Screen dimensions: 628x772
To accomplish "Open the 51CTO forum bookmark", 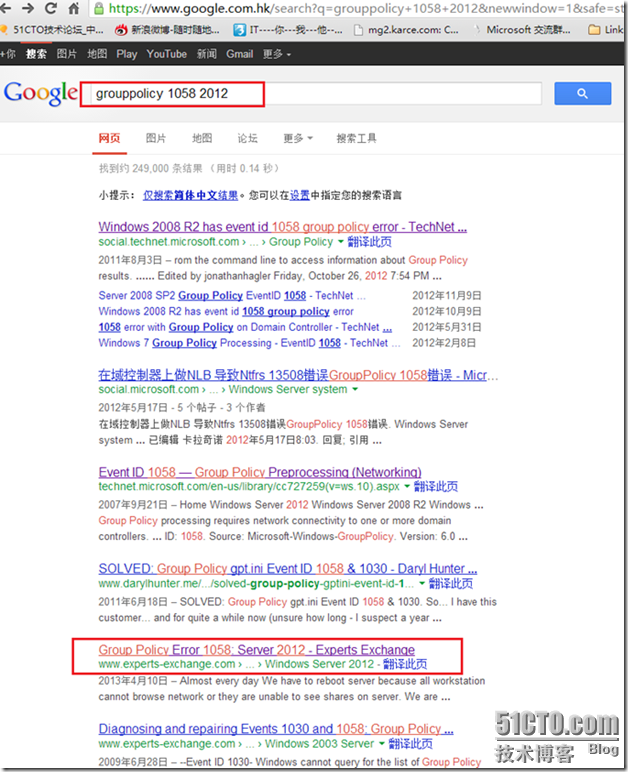I will (x=53, y=30).
